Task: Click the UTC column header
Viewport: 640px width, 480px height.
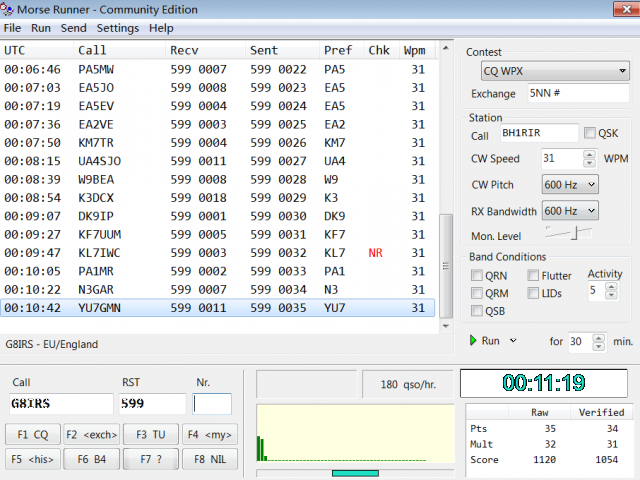Action: coord(37,50)
